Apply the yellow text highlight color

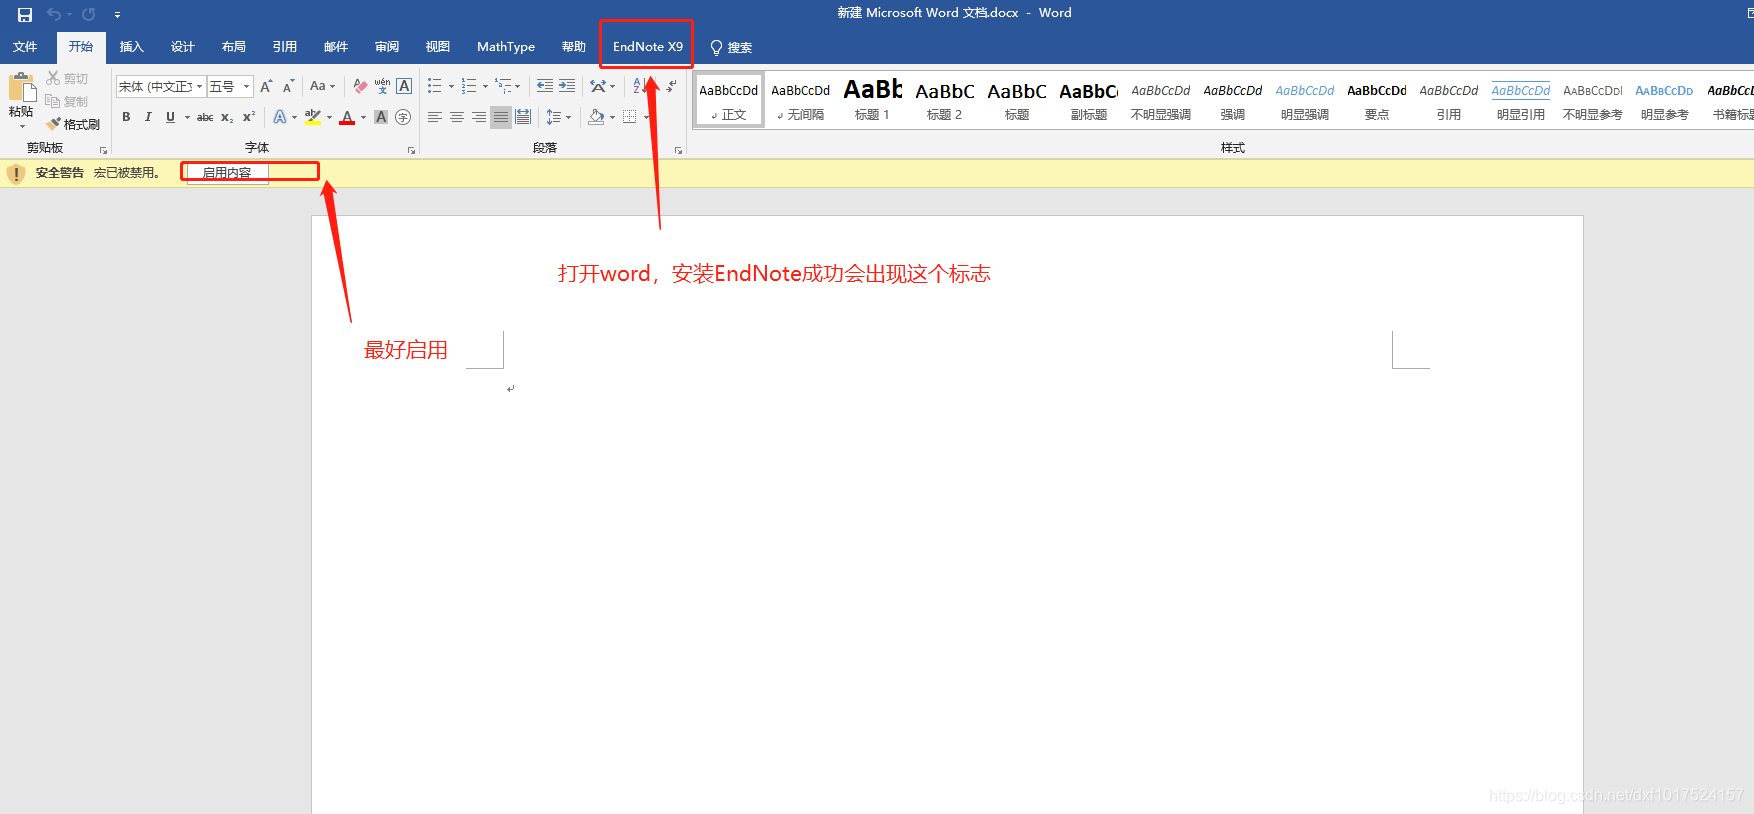tap(313, 117)
